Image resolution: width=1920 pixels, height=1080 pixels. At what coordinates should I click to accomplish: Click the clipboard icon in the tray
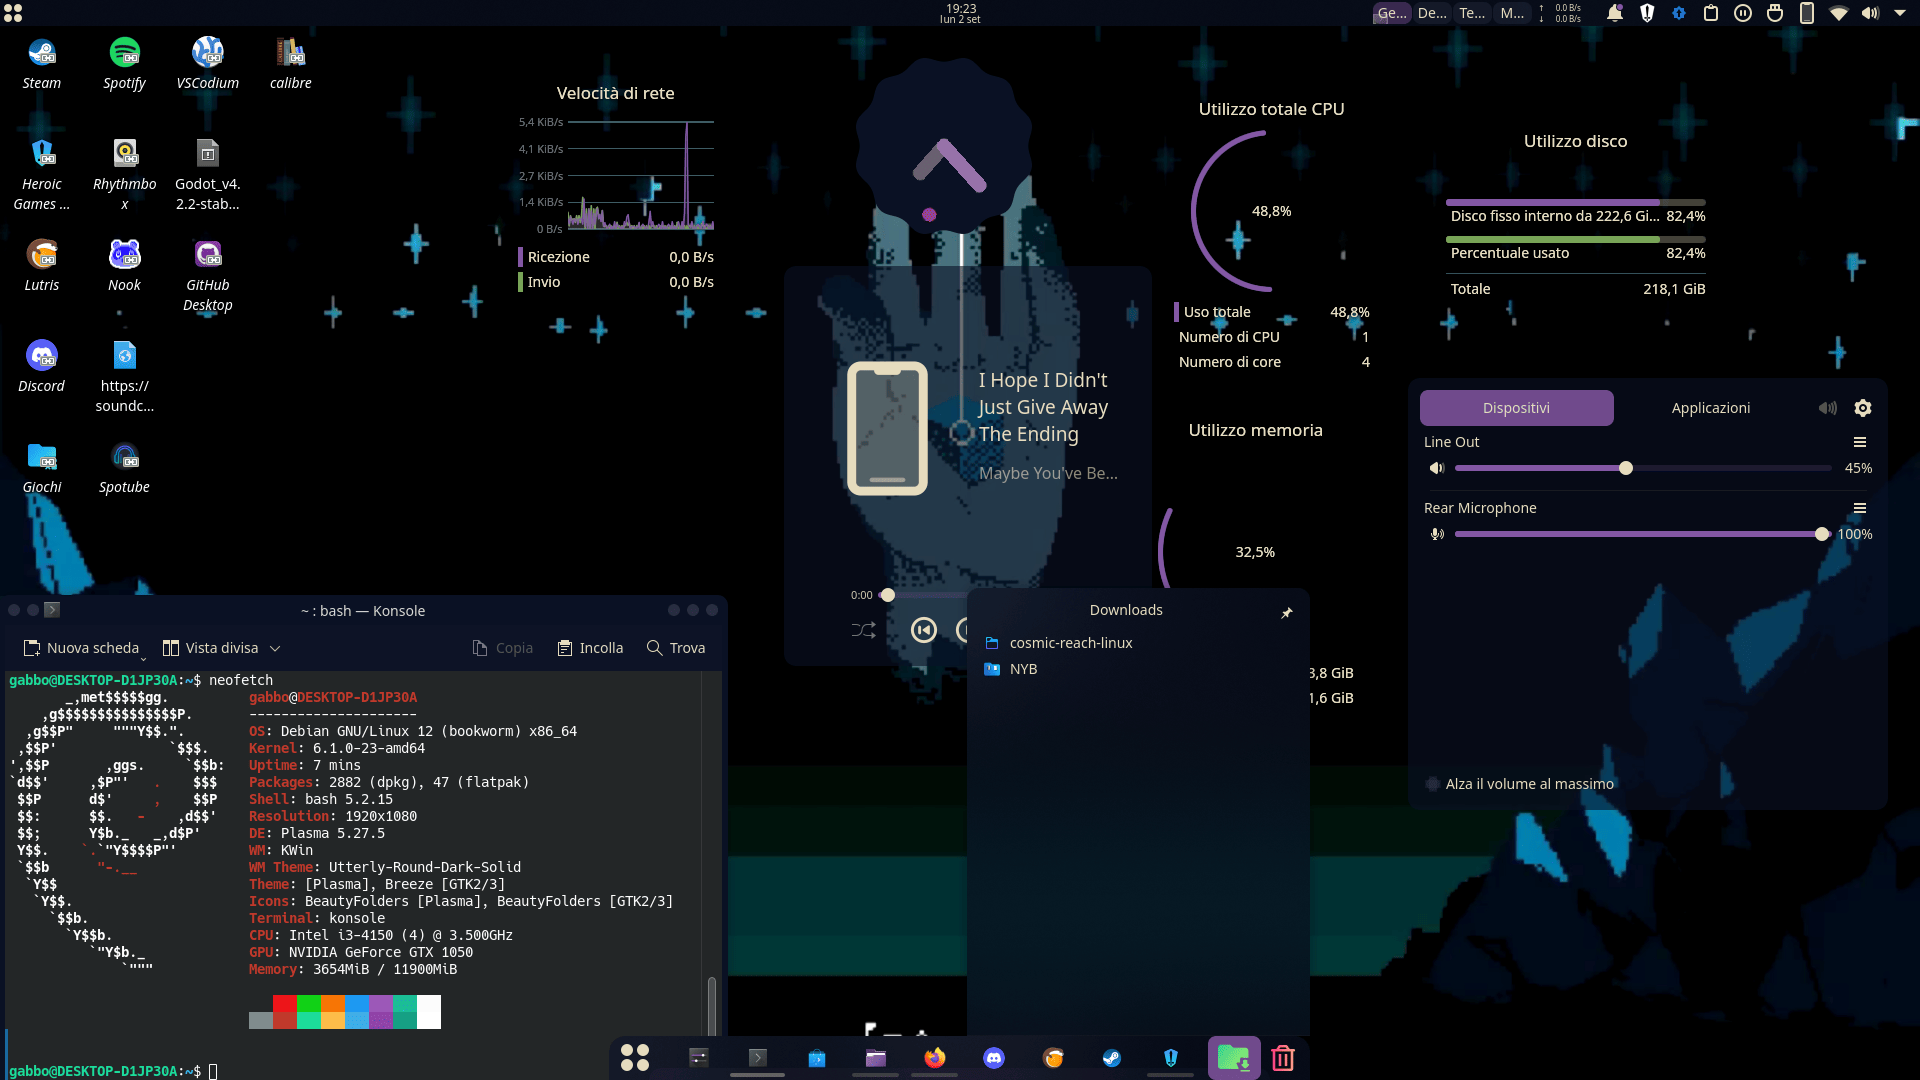1711,13
